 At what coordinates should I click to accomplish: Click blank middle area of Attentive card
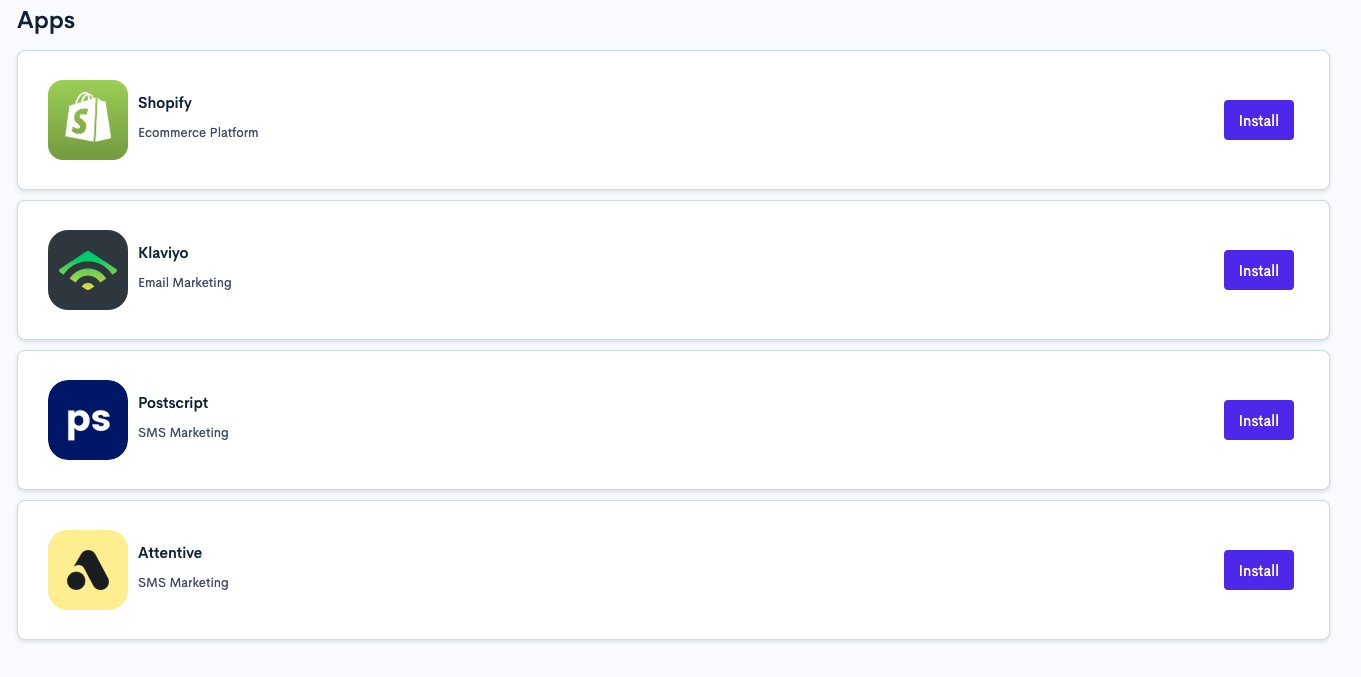point(700,570)
